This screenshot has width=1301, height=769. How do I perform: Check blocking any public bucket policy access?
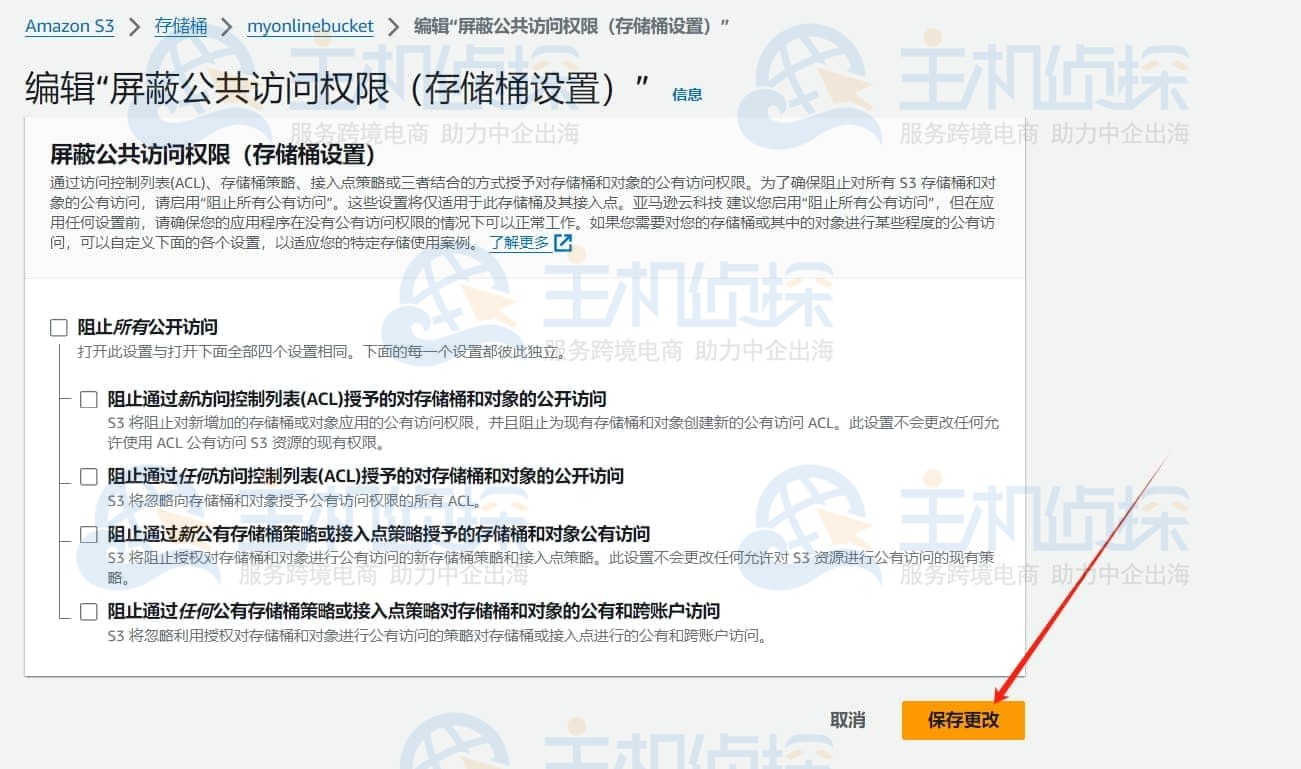[88, 611]
